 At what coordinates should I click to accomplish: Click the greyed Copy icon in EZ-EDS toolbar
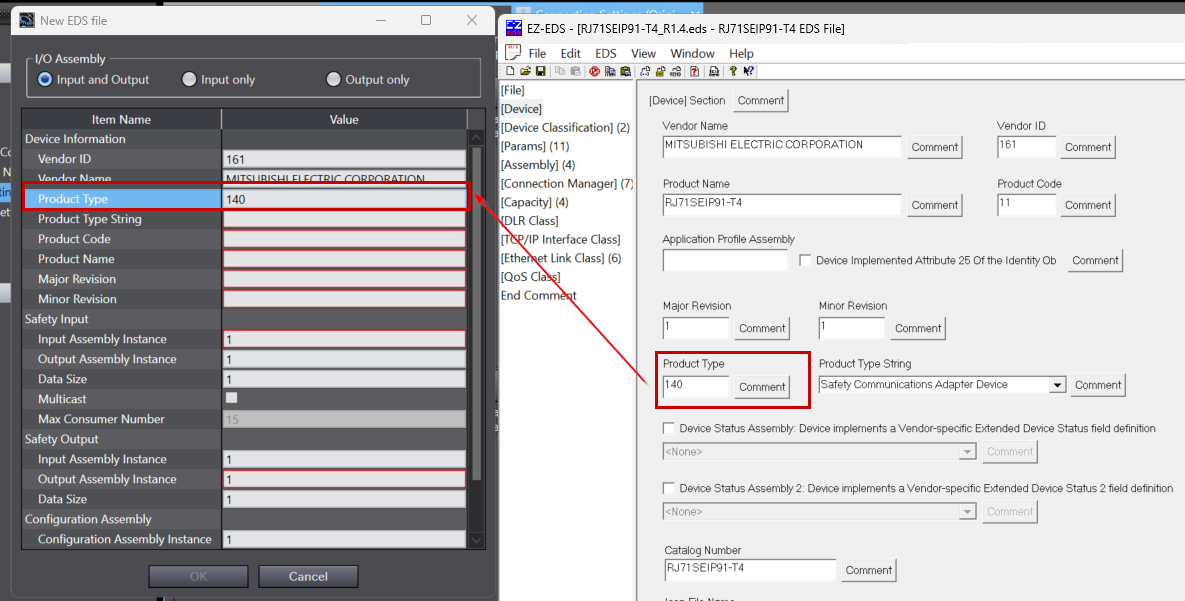tap(560, 71)
